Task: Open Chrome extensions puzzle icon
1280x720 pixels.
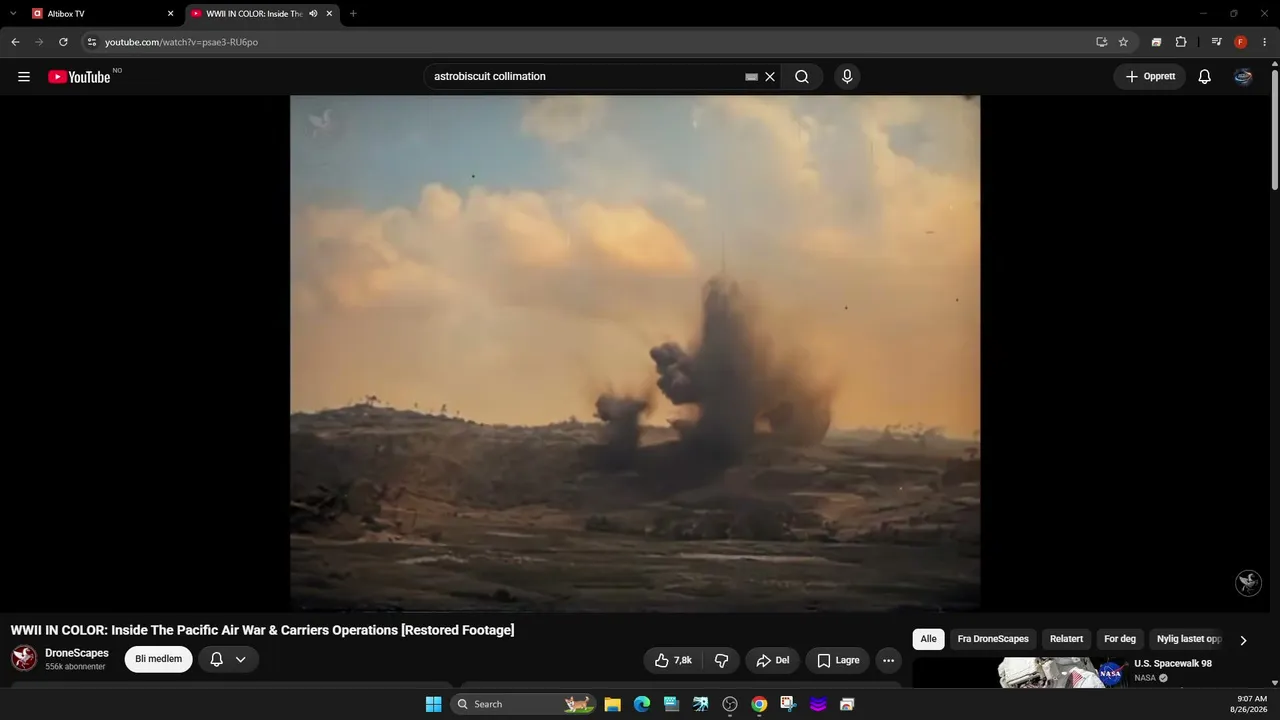Action: pos(1181,42)
